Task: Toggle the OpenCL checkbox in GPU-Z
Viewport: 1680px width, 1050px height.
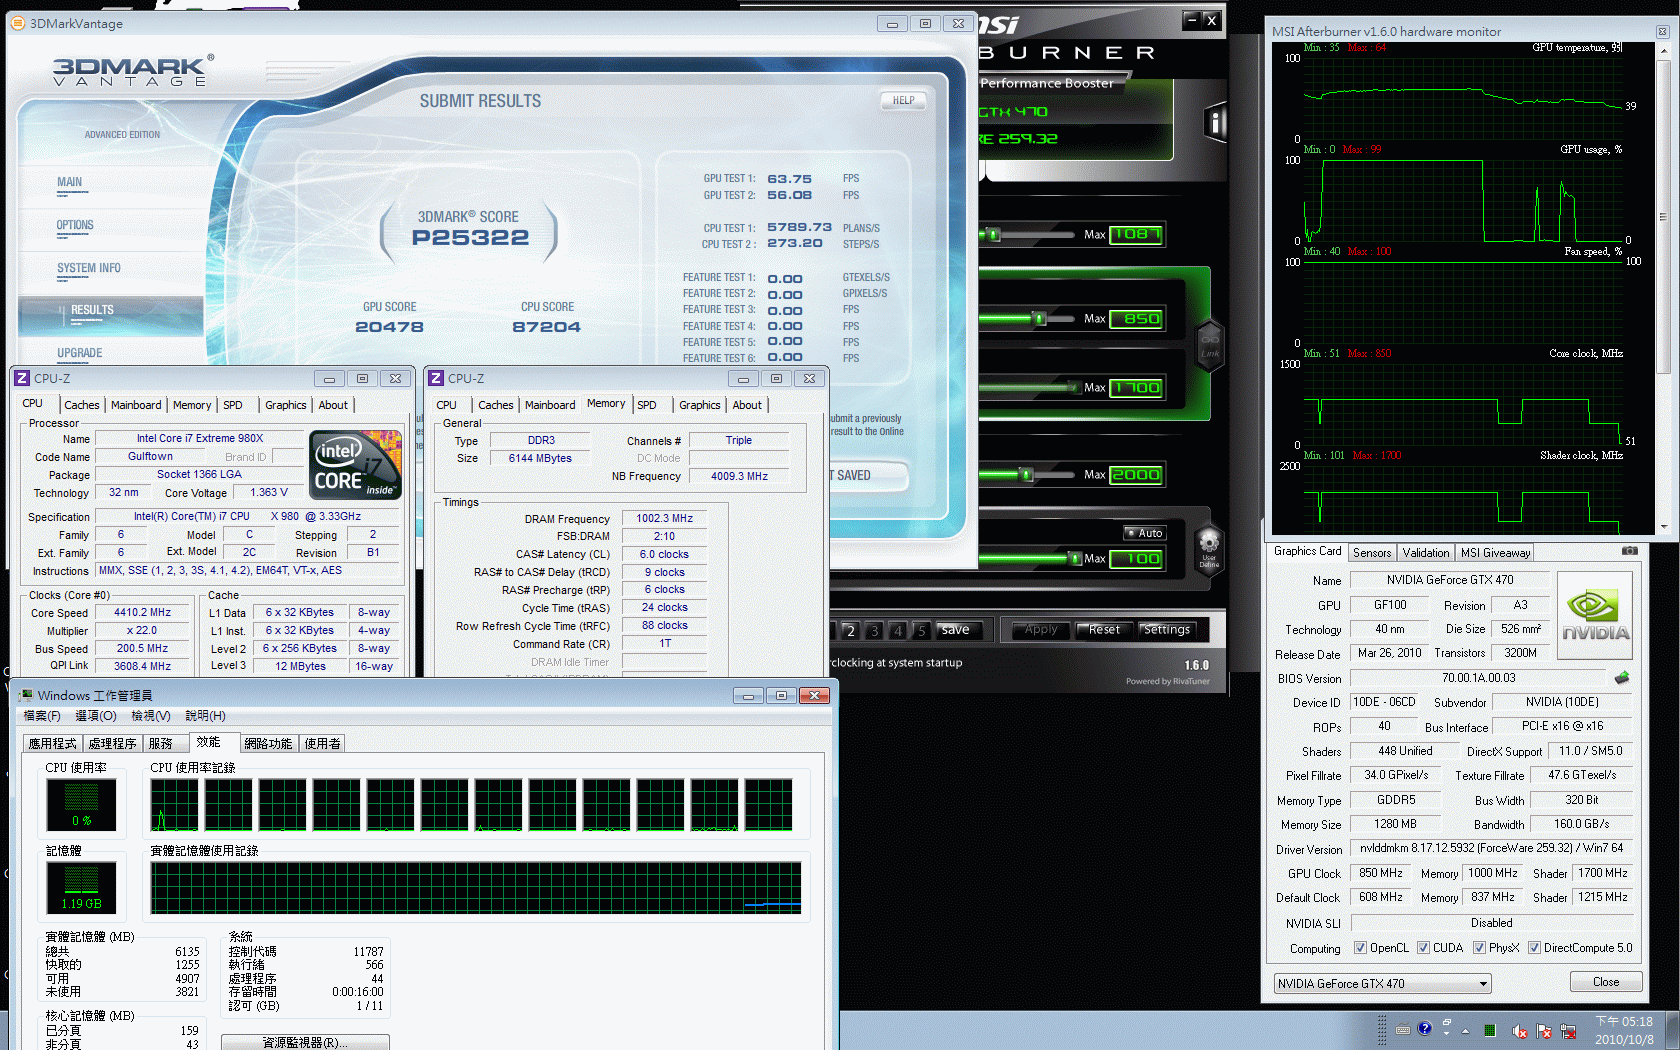Action: pos(1360,948)
